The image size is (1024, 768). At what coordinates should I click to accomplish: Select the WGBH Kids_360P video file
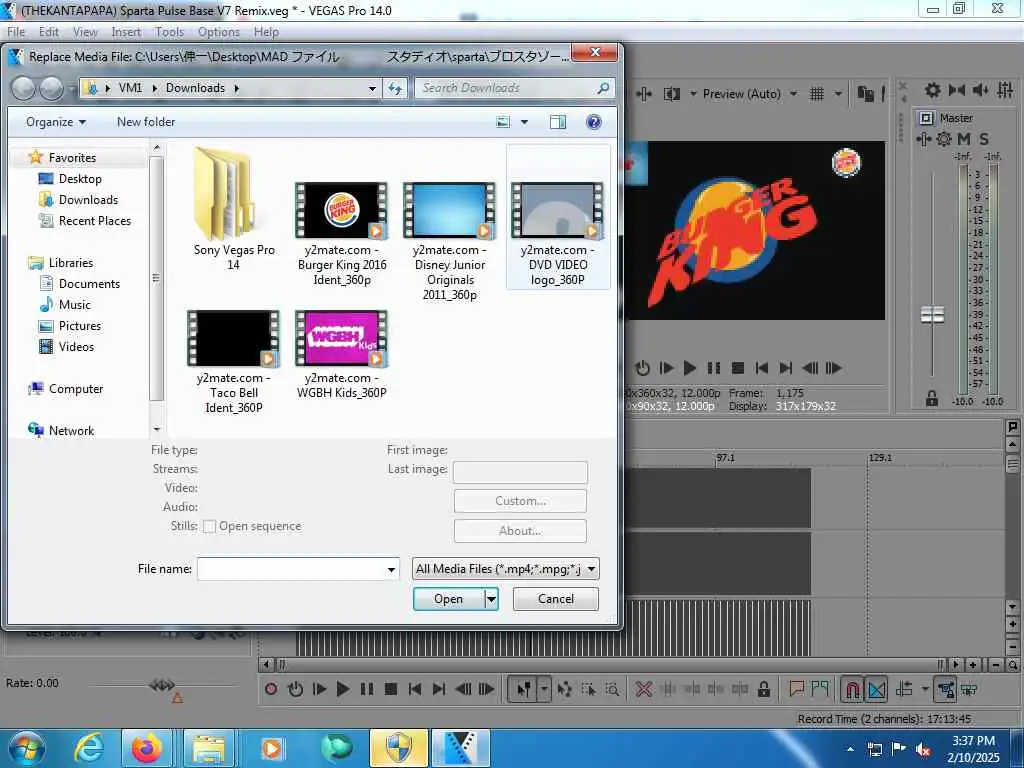click(x=342, y=355)
